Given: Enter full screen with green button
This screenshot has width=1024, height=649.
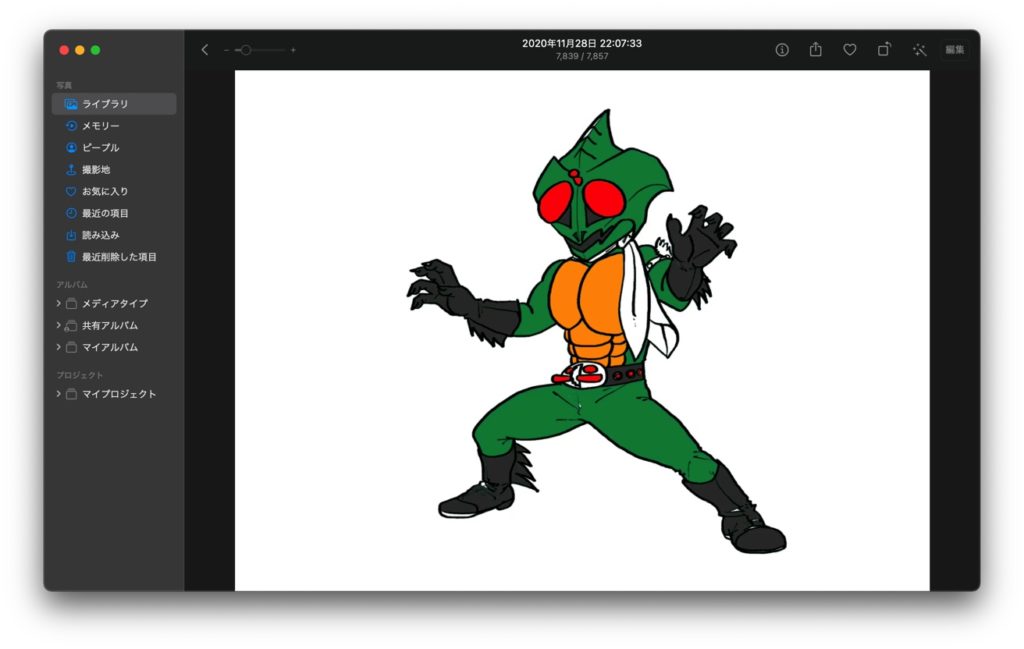Looking at the screenshot, I should point(95,50).
